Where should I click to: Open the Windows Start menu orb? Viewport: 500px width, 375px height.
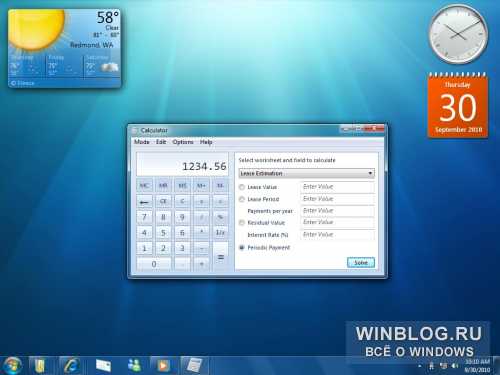point(12,365)
